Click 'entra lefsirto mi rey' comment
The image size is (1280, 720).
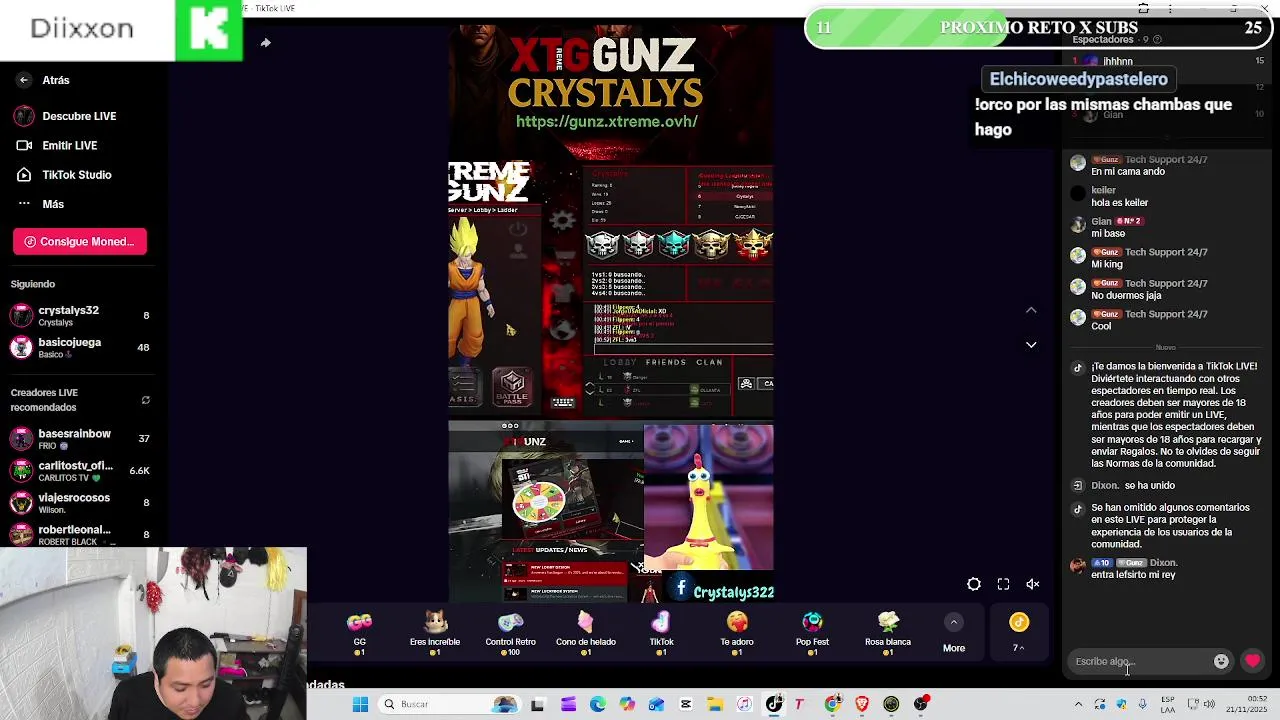point(1133,575)
